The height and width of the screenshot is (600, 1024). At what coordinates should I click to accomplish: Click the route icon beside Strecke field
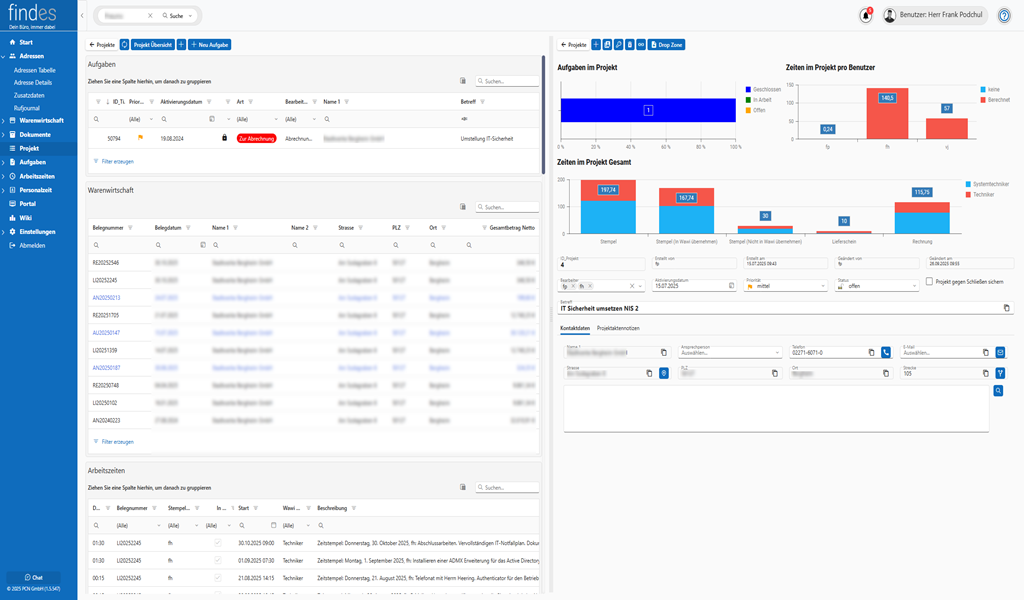click(x=999, y=373)
